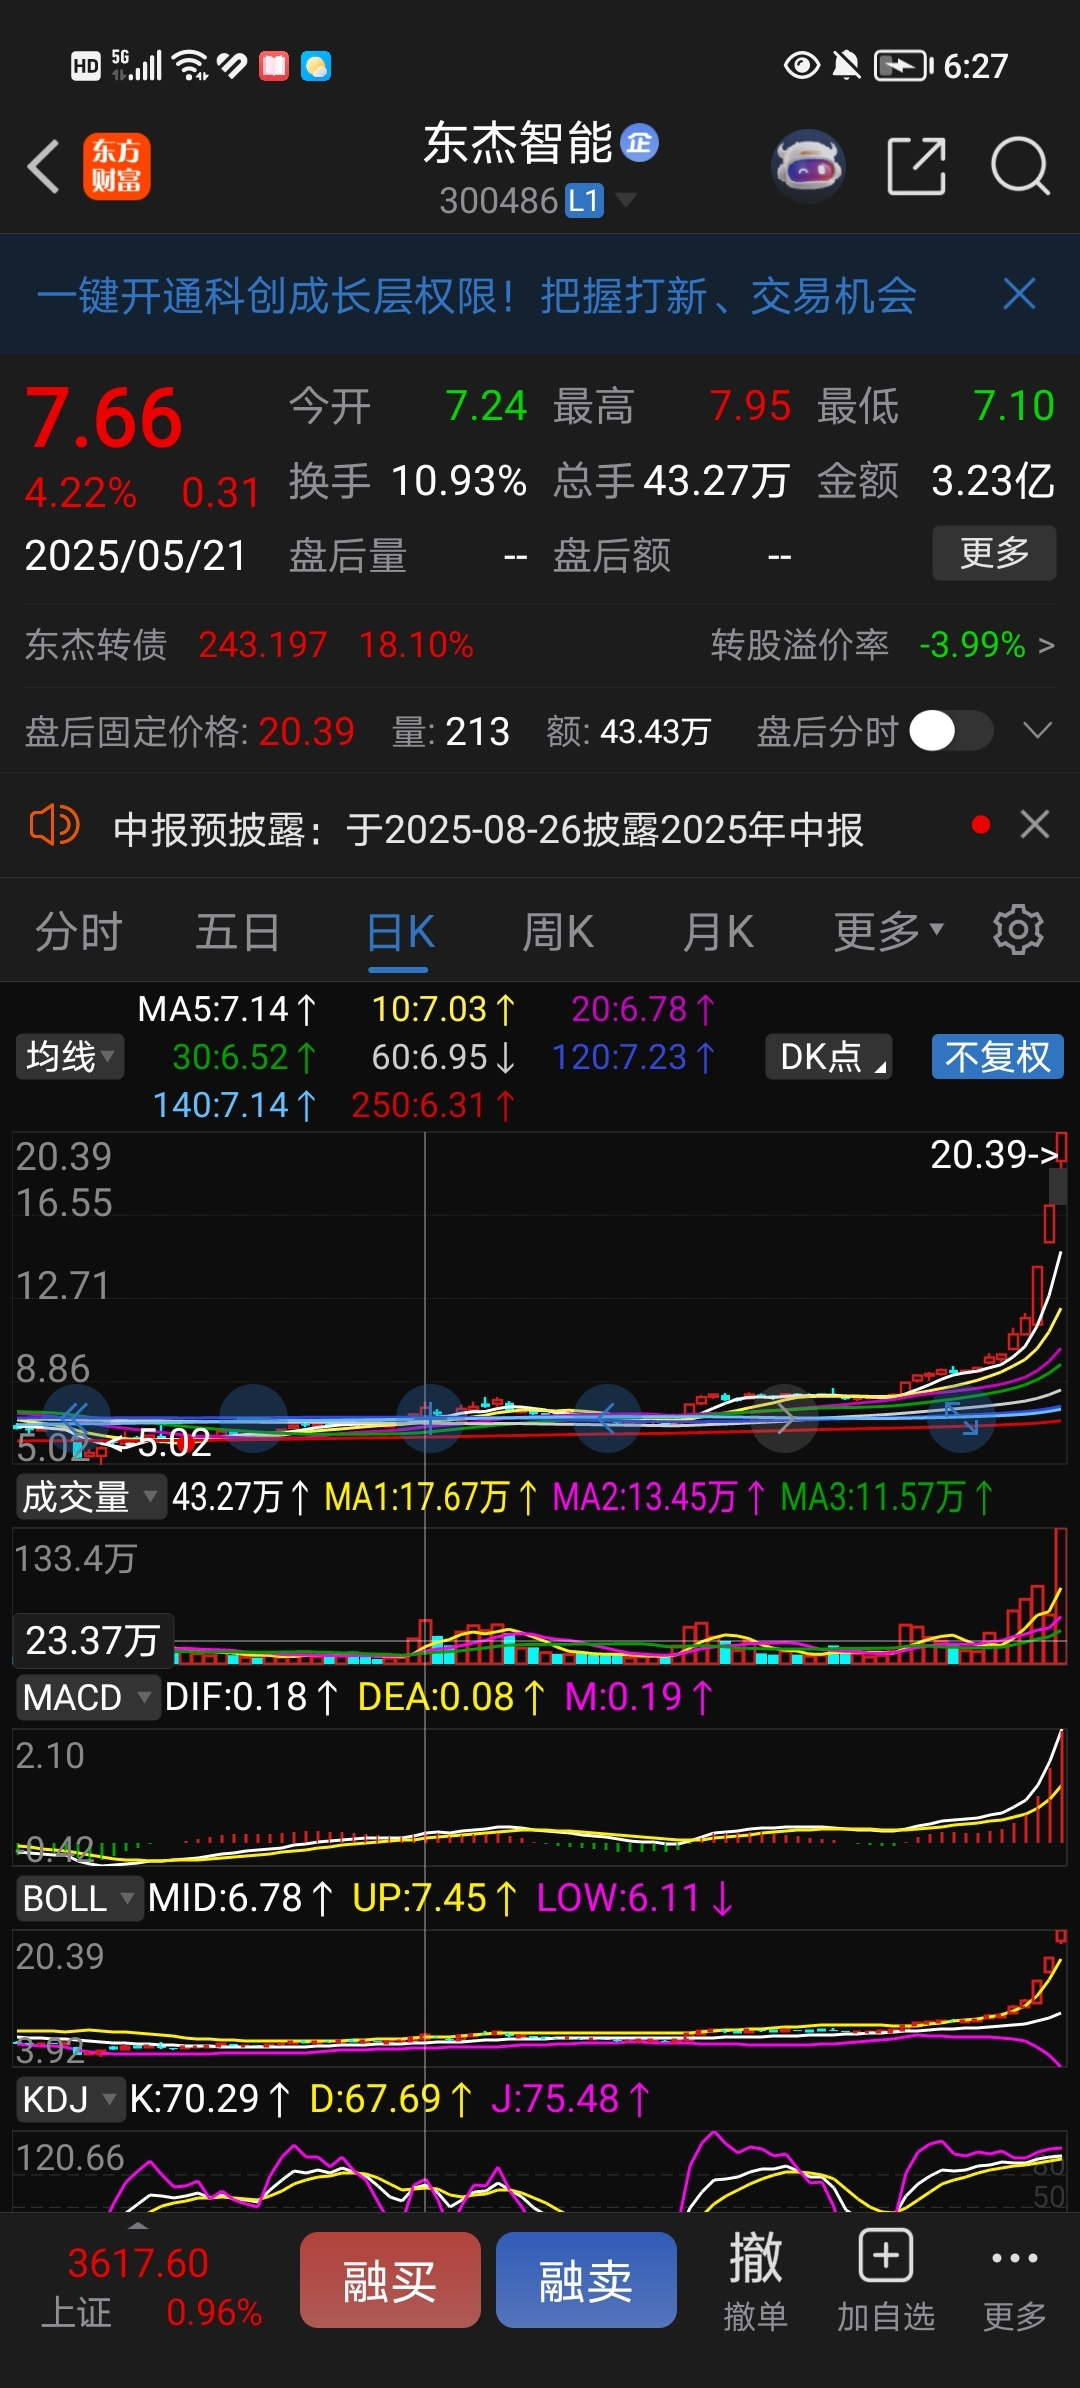Tap the 加自选 plus icon
The image size is (1080, 2388).
tap(886, 2256)
